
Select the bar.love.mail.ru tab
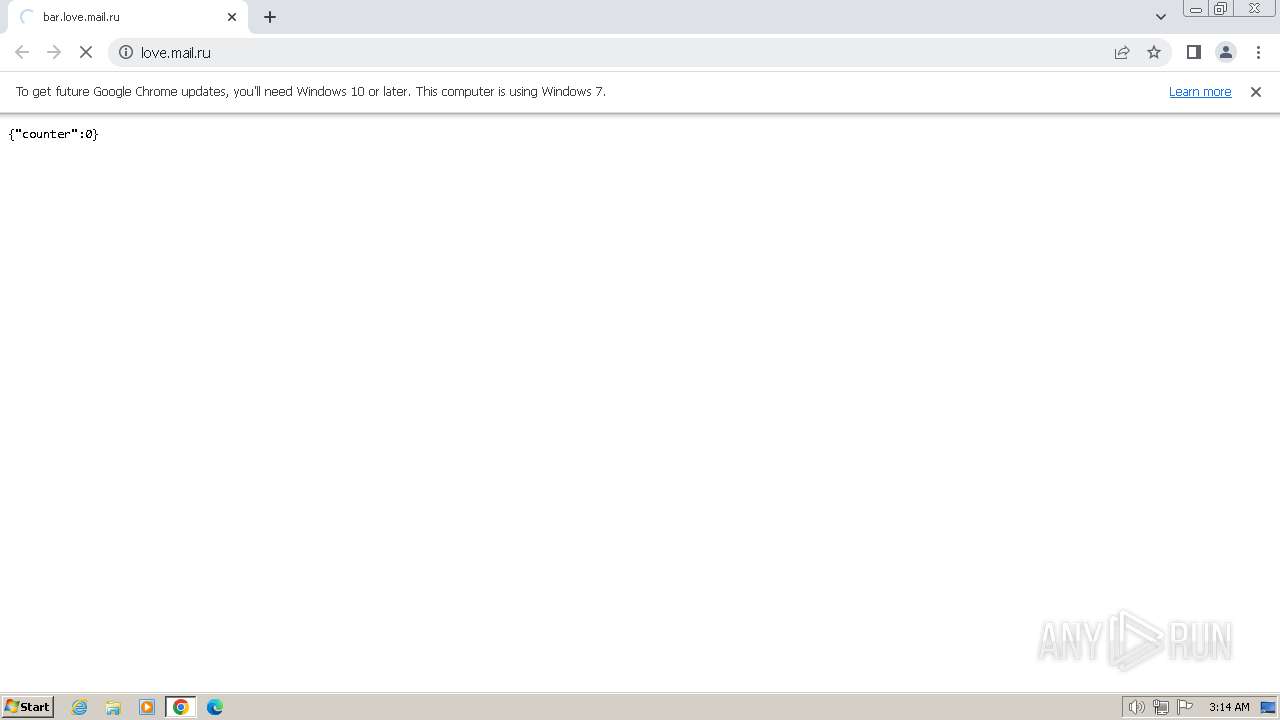(128, 17)
